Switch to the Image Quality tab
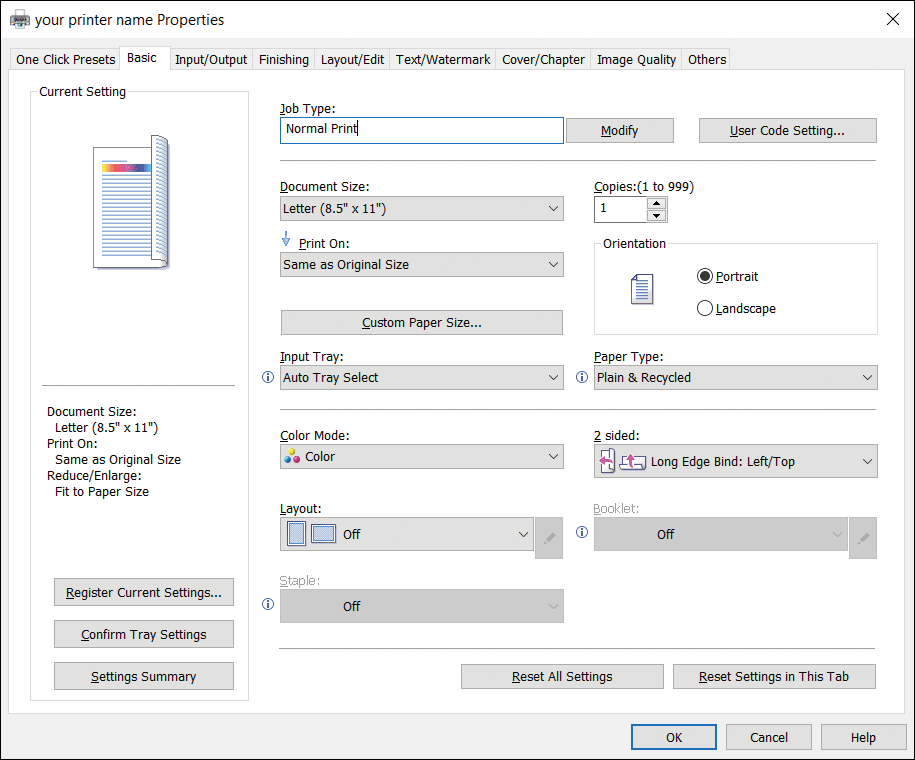 point(636,59)
